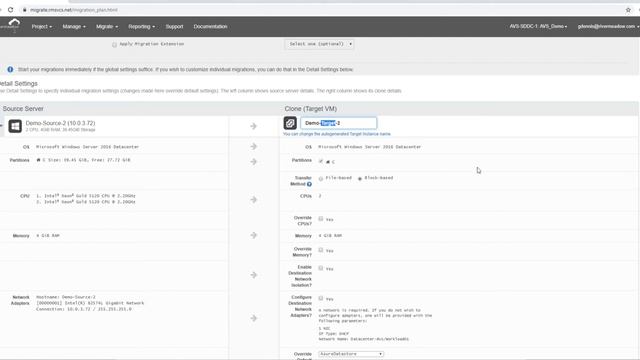Image resolution: width=640 pixels, height=360 pixels.
Task: Open the Select one (optional) dropdown
Action: 319,44
